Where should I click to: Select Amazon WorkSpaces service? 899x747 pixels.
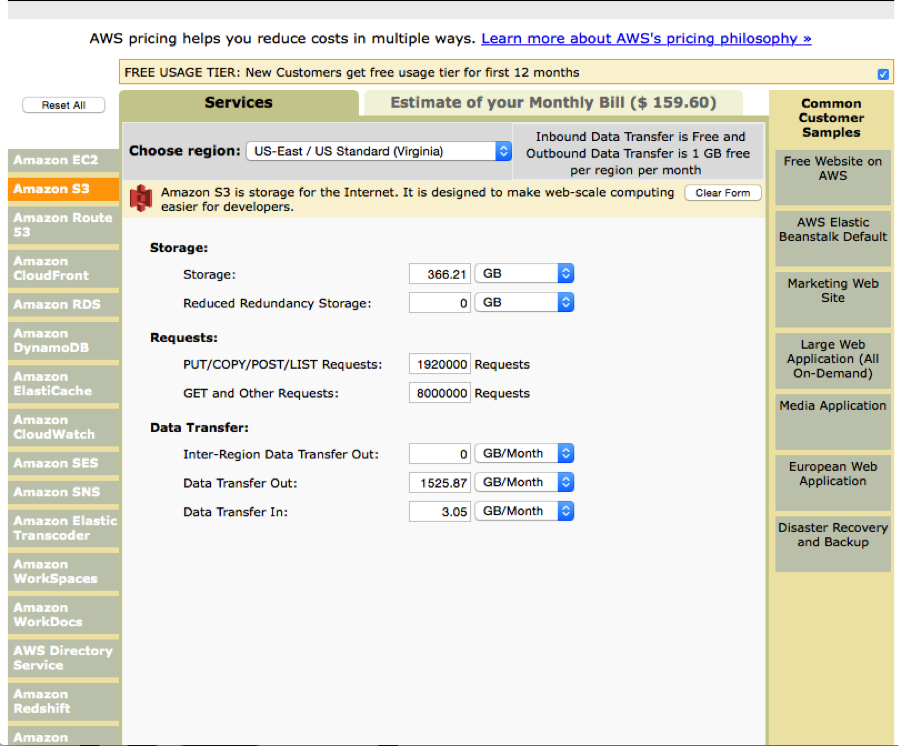click(64, 572)
